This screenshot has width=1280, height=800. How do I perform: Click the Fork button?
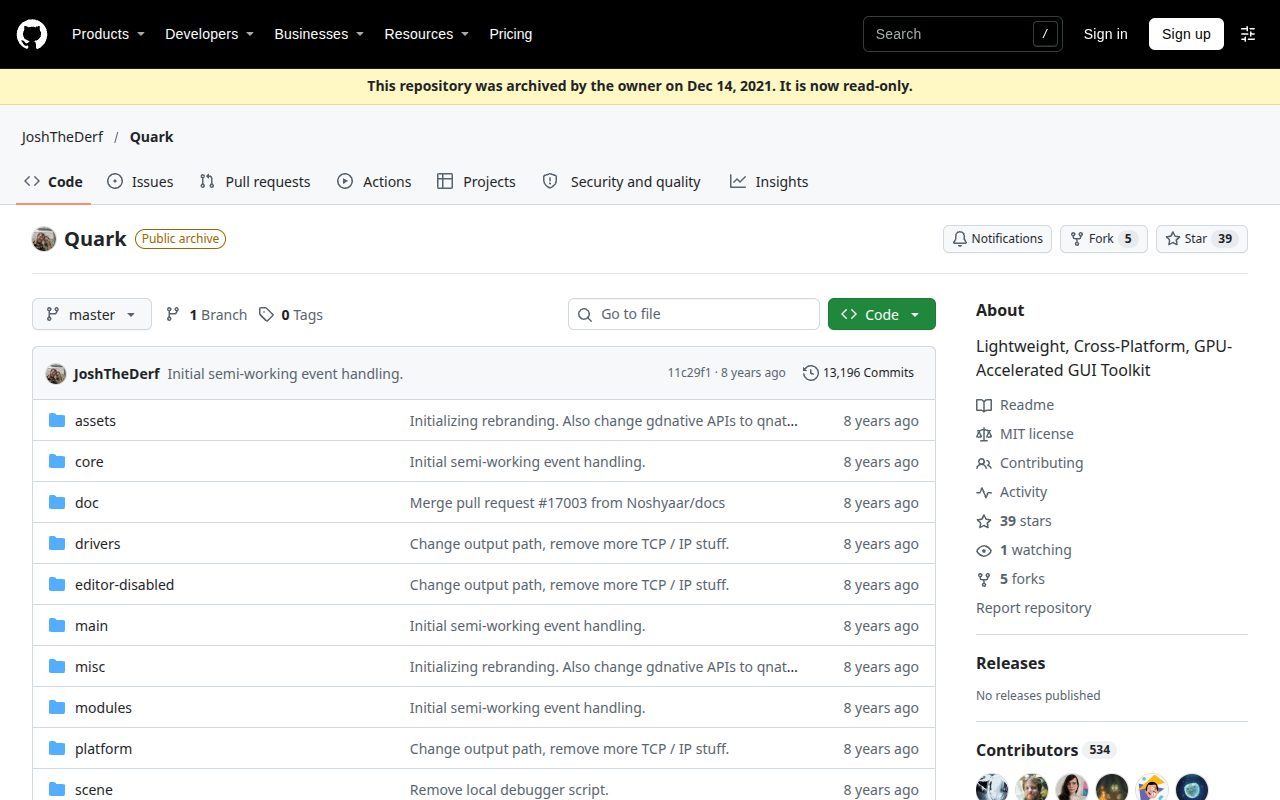click(1103, 239)
